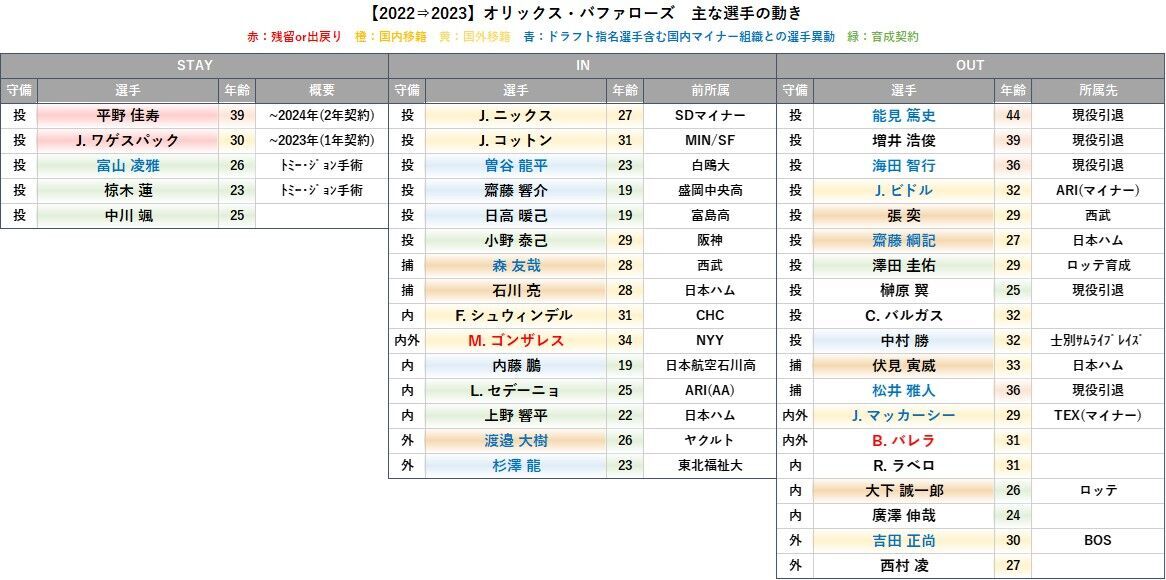The width and height of the screenshot is (1166, 580).
Task: Select cell 増井 浩俊
Action: (x=904, y=141)
